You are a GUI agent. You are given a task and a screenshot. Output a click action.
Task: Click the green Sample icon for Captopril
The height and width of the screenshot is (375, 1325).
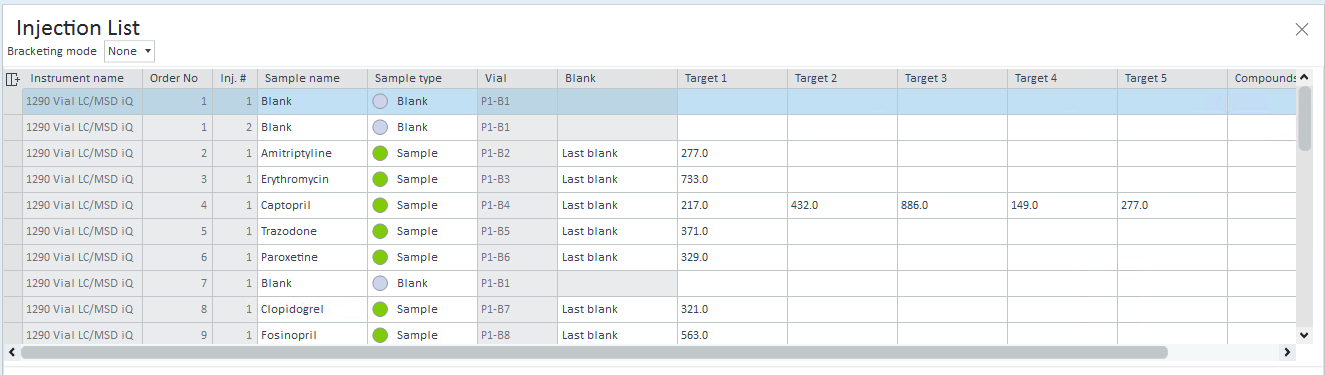tap(380, 205)
